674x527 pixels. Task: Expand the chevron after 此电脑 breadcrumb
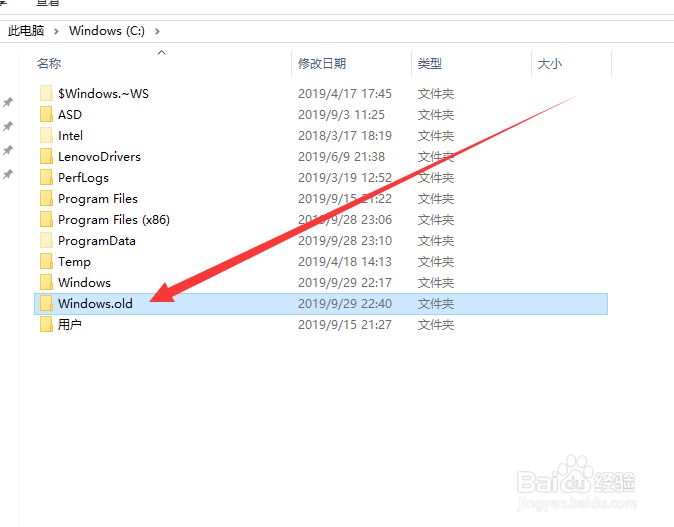[56, 31]
